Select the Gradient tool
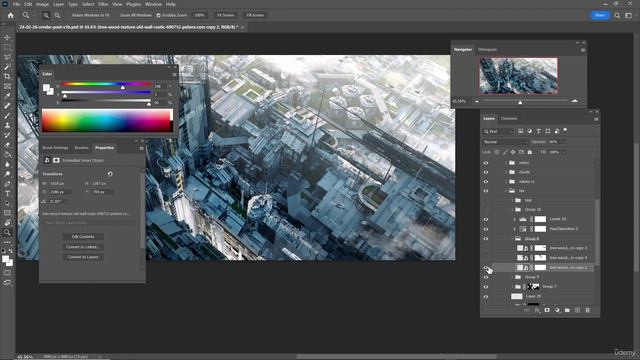 [x=7, y=155]
